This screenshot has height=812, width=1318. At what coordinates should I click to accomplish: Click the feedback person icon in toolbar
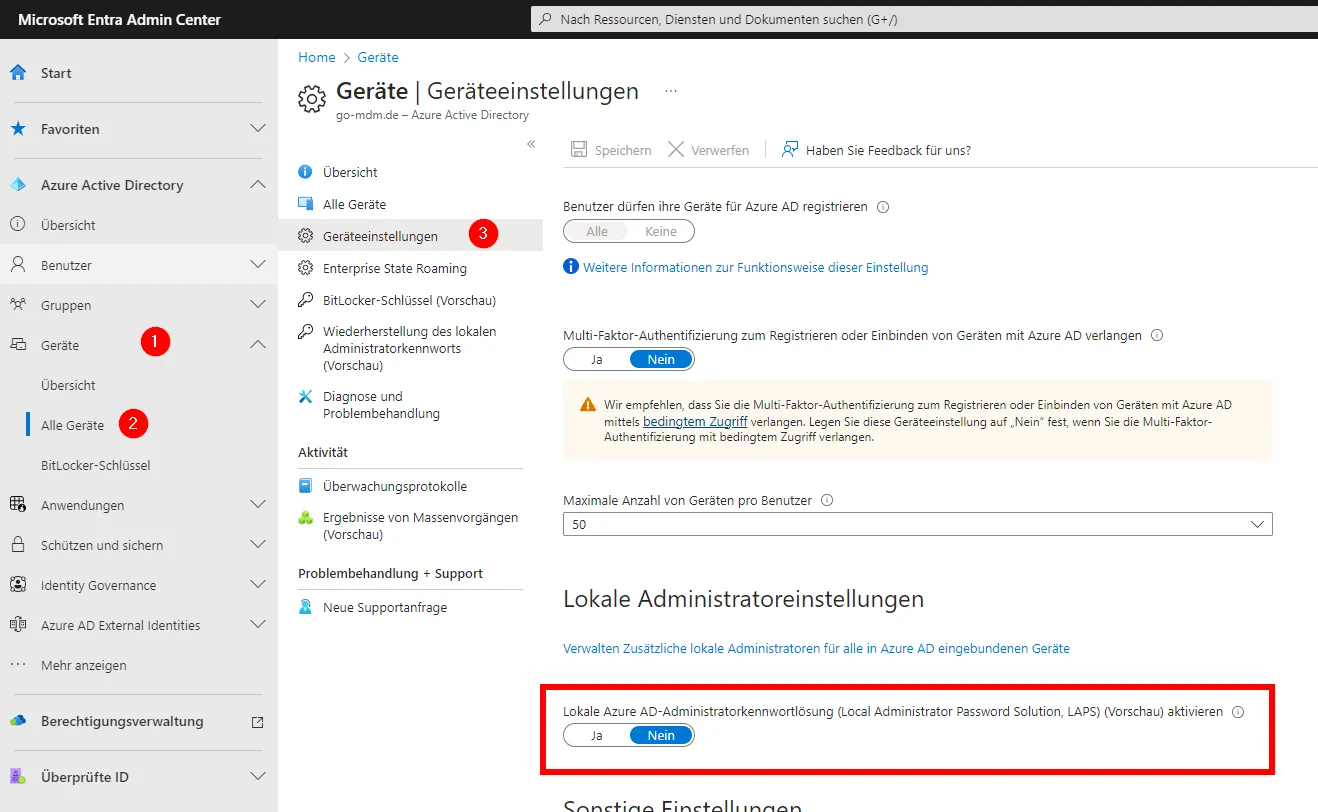tap(790, 150)
